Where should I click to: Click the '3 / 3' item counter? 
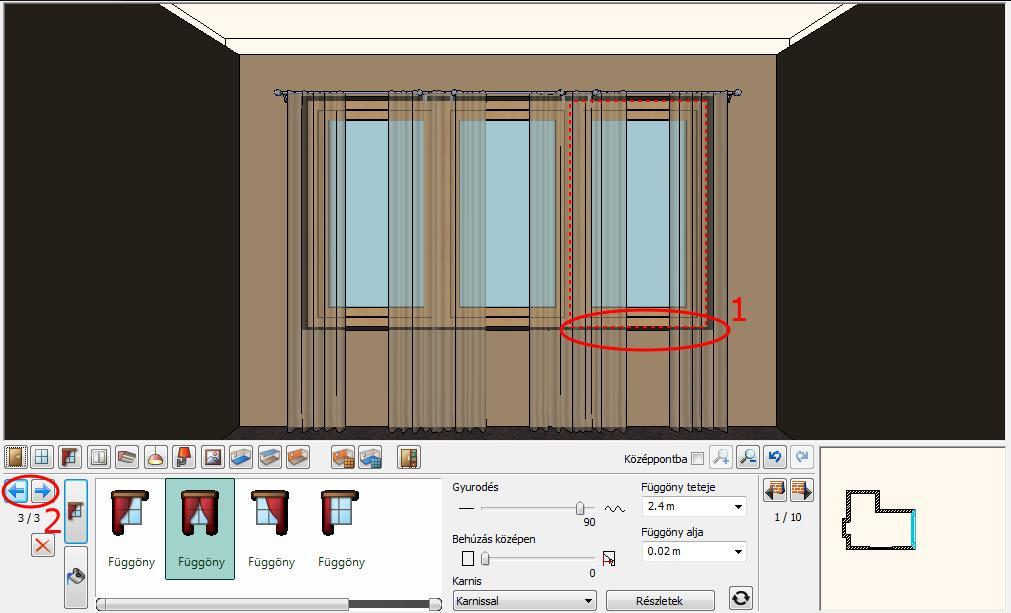coord(28,518)
